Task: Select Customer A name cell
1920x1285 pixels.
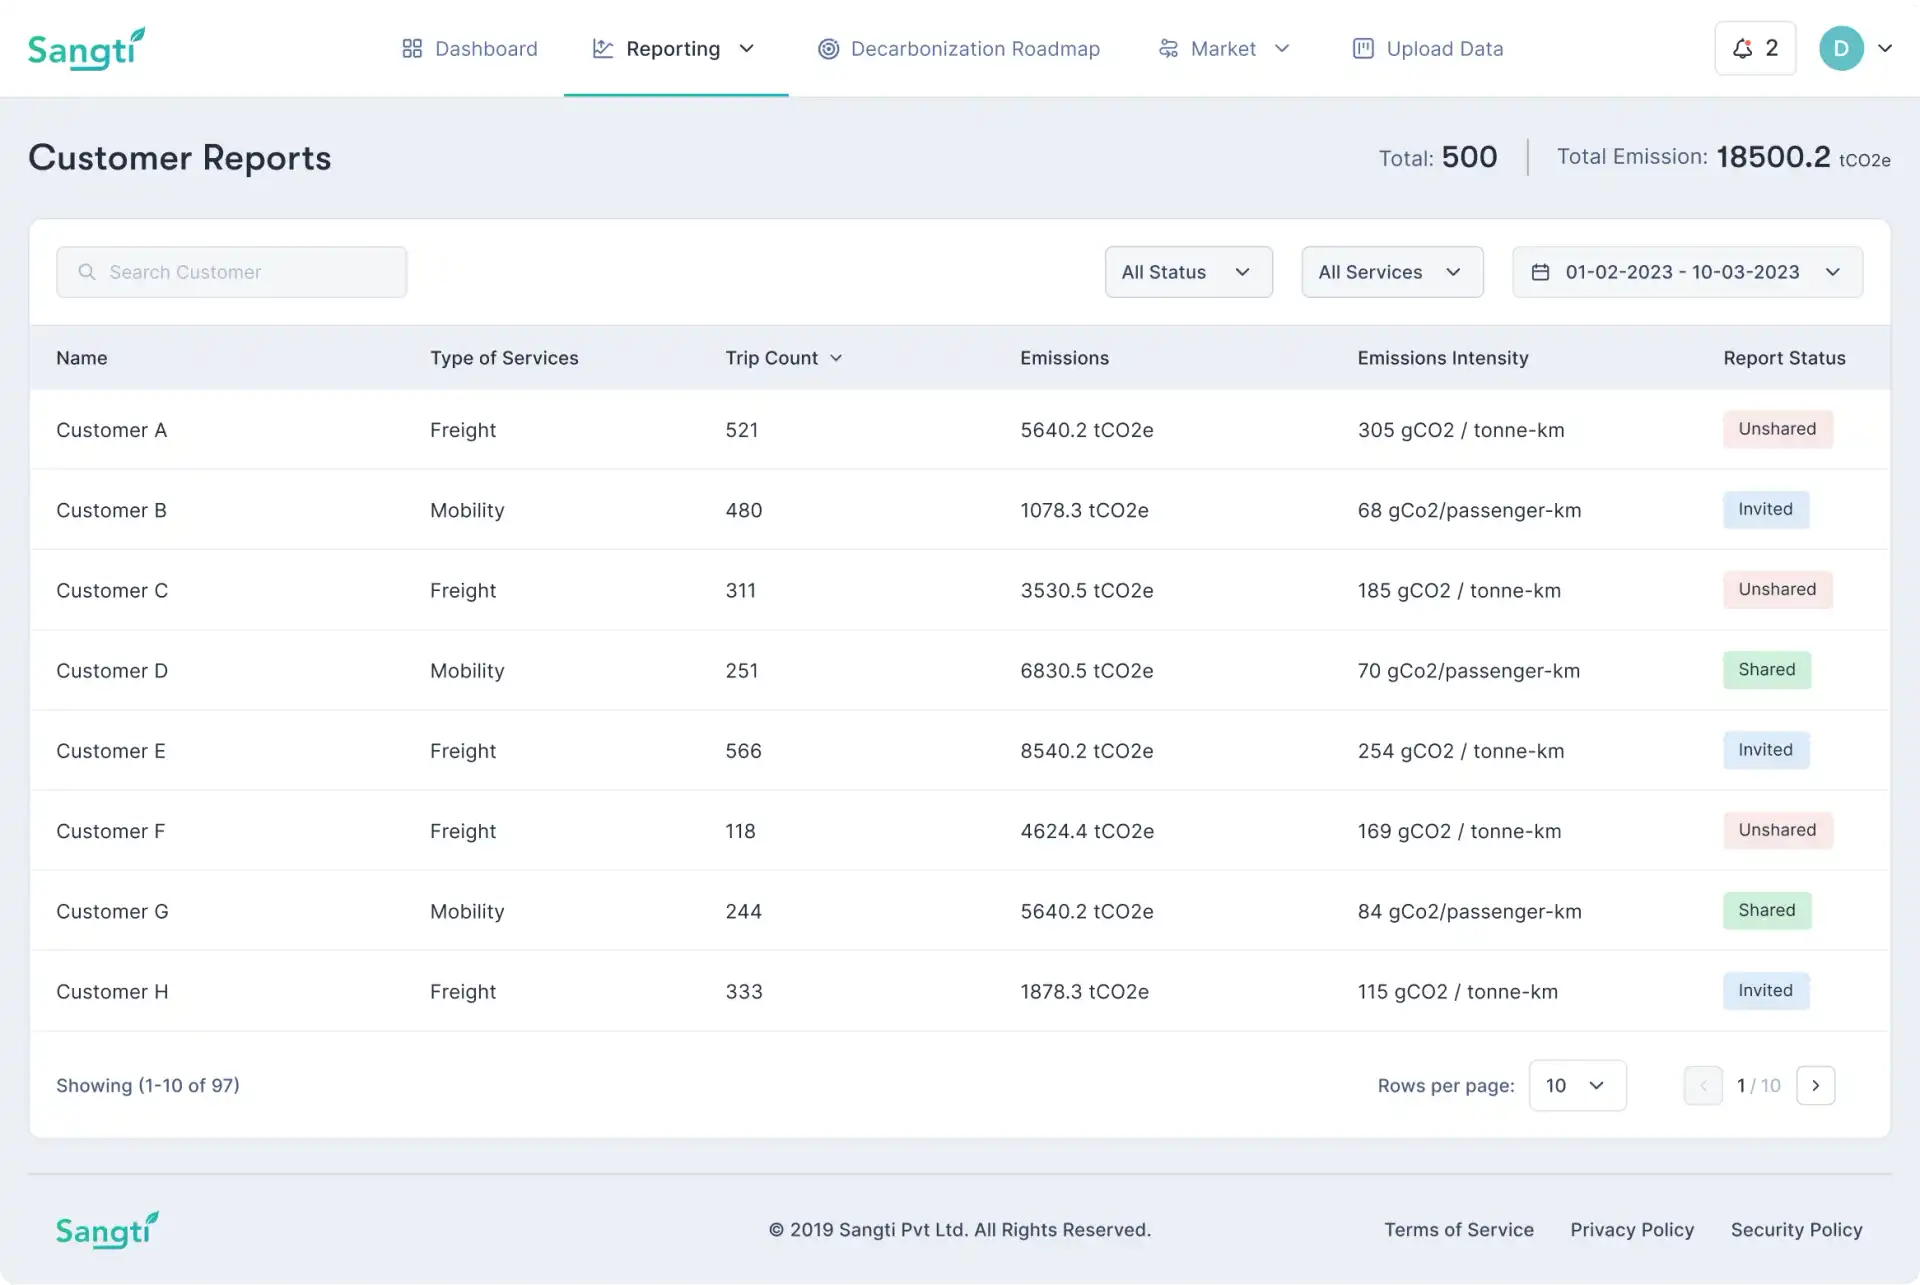Action: point(112,430)
